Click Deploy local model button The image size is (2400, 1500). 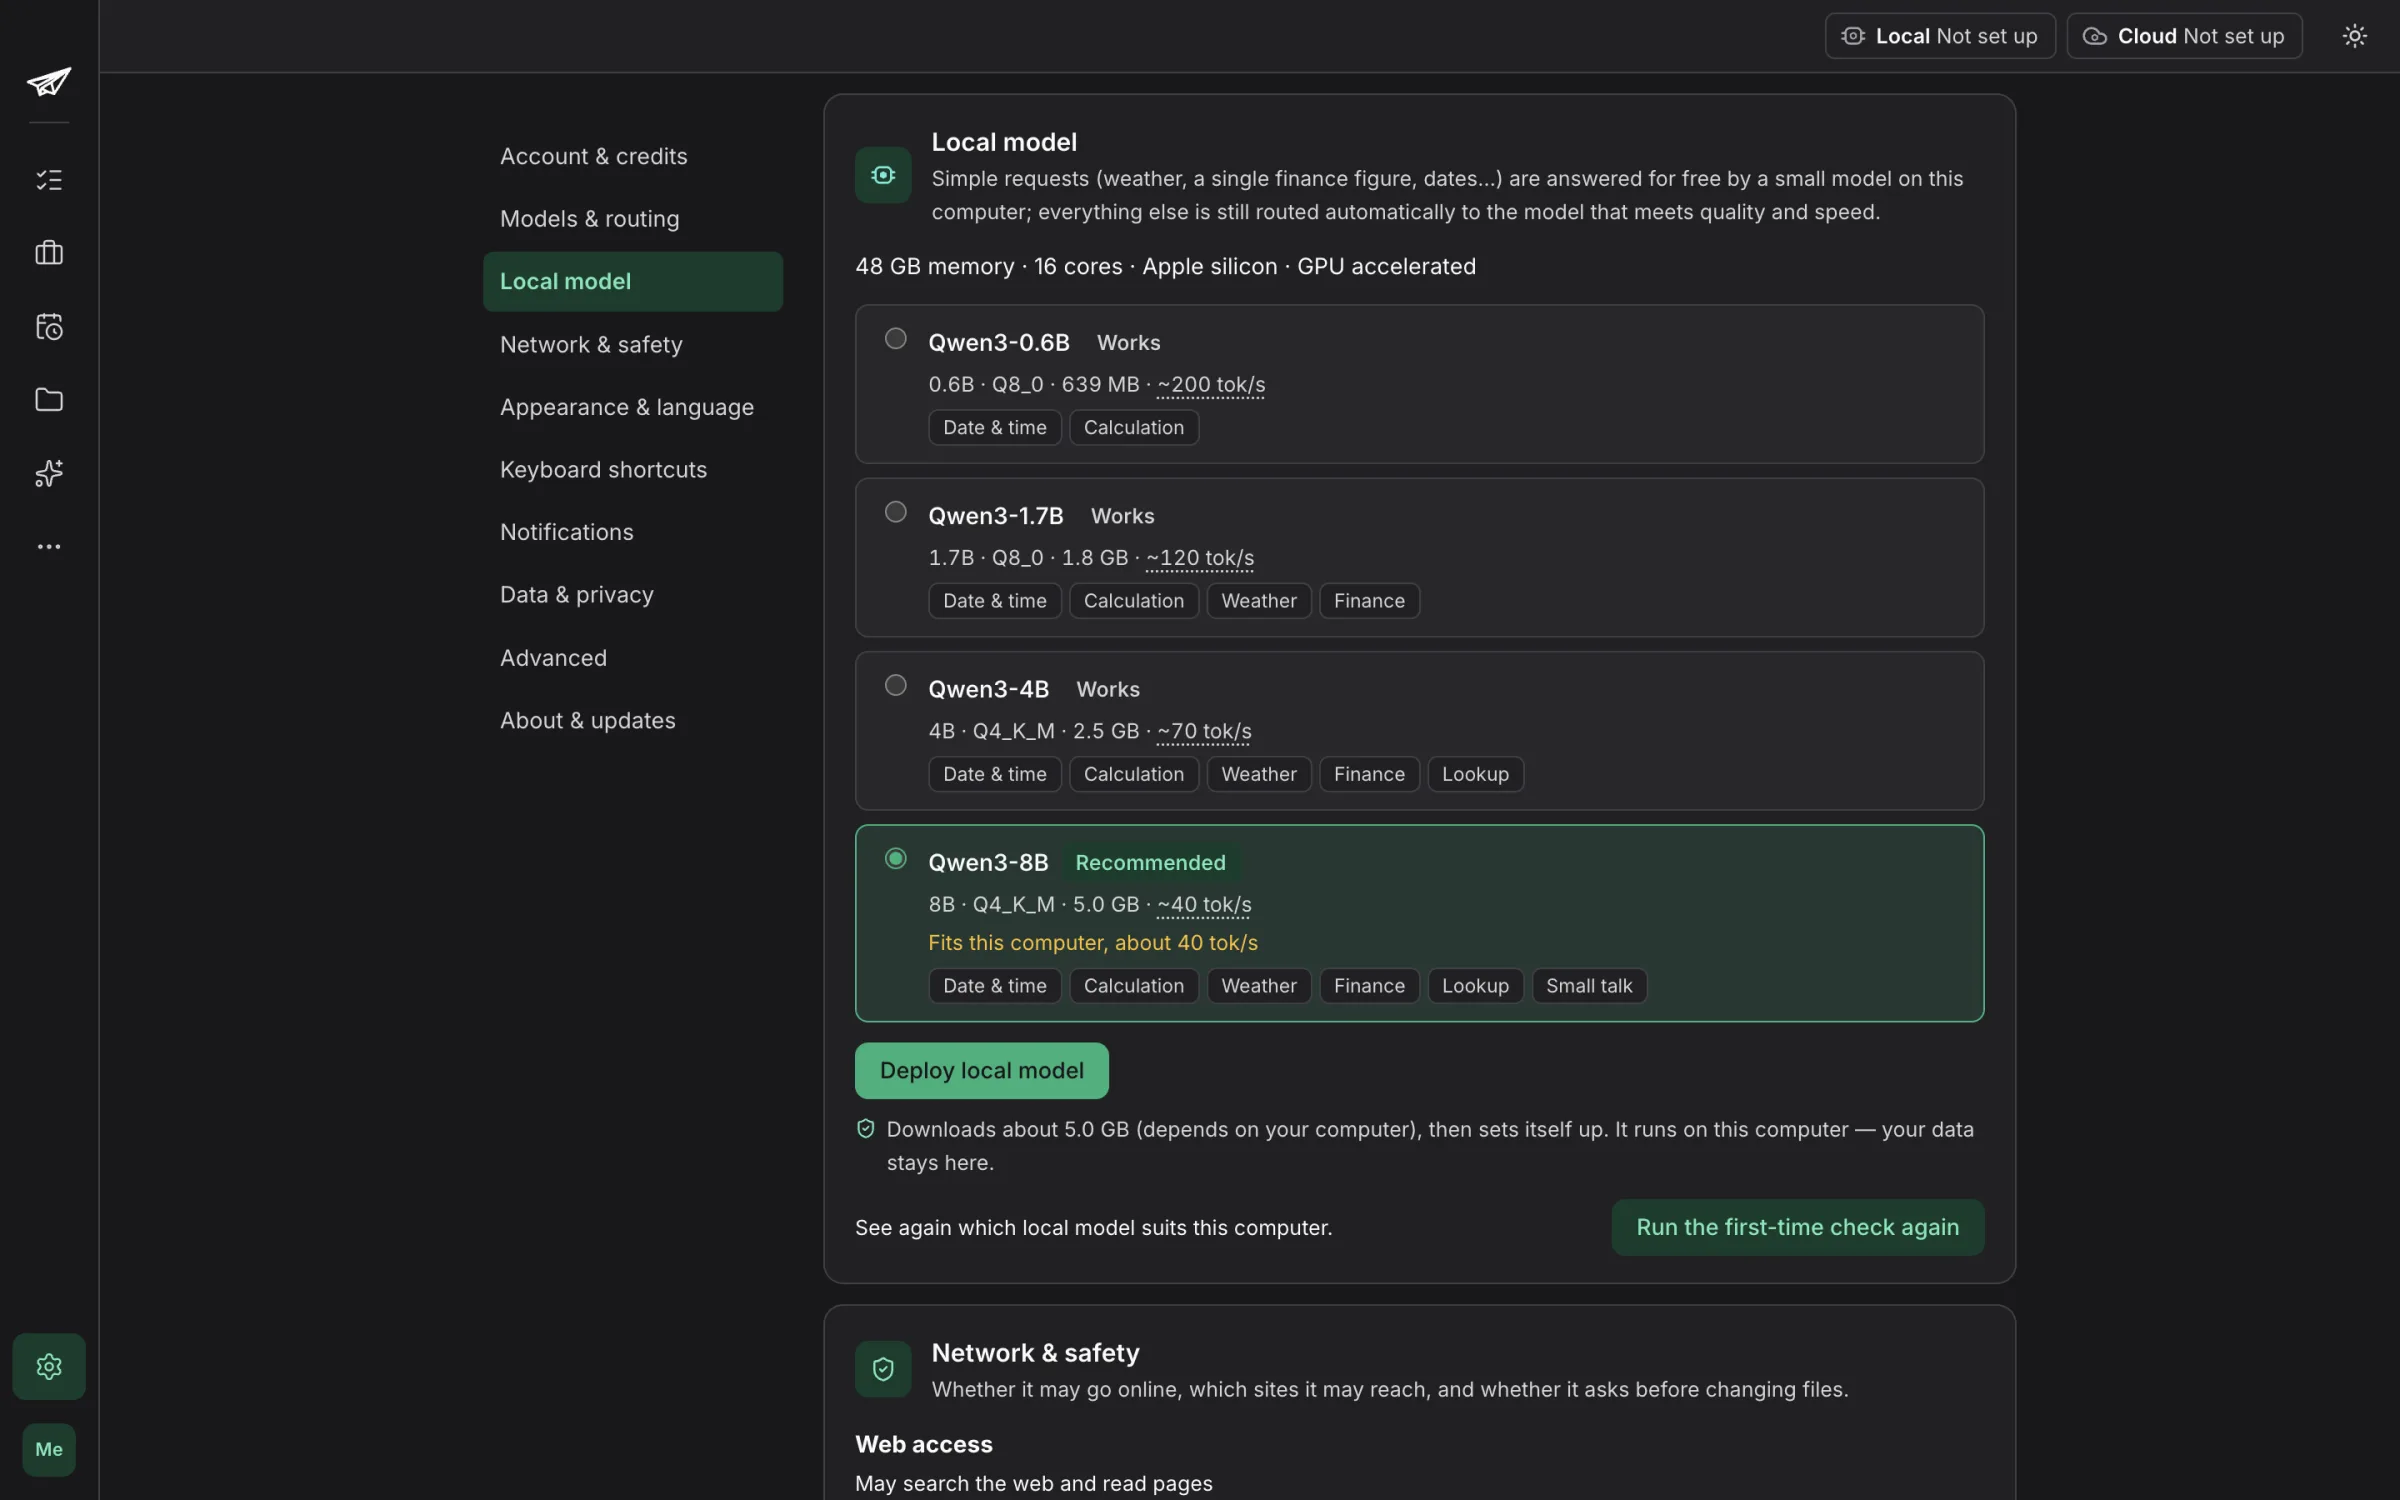click(x=981, y=1070)
